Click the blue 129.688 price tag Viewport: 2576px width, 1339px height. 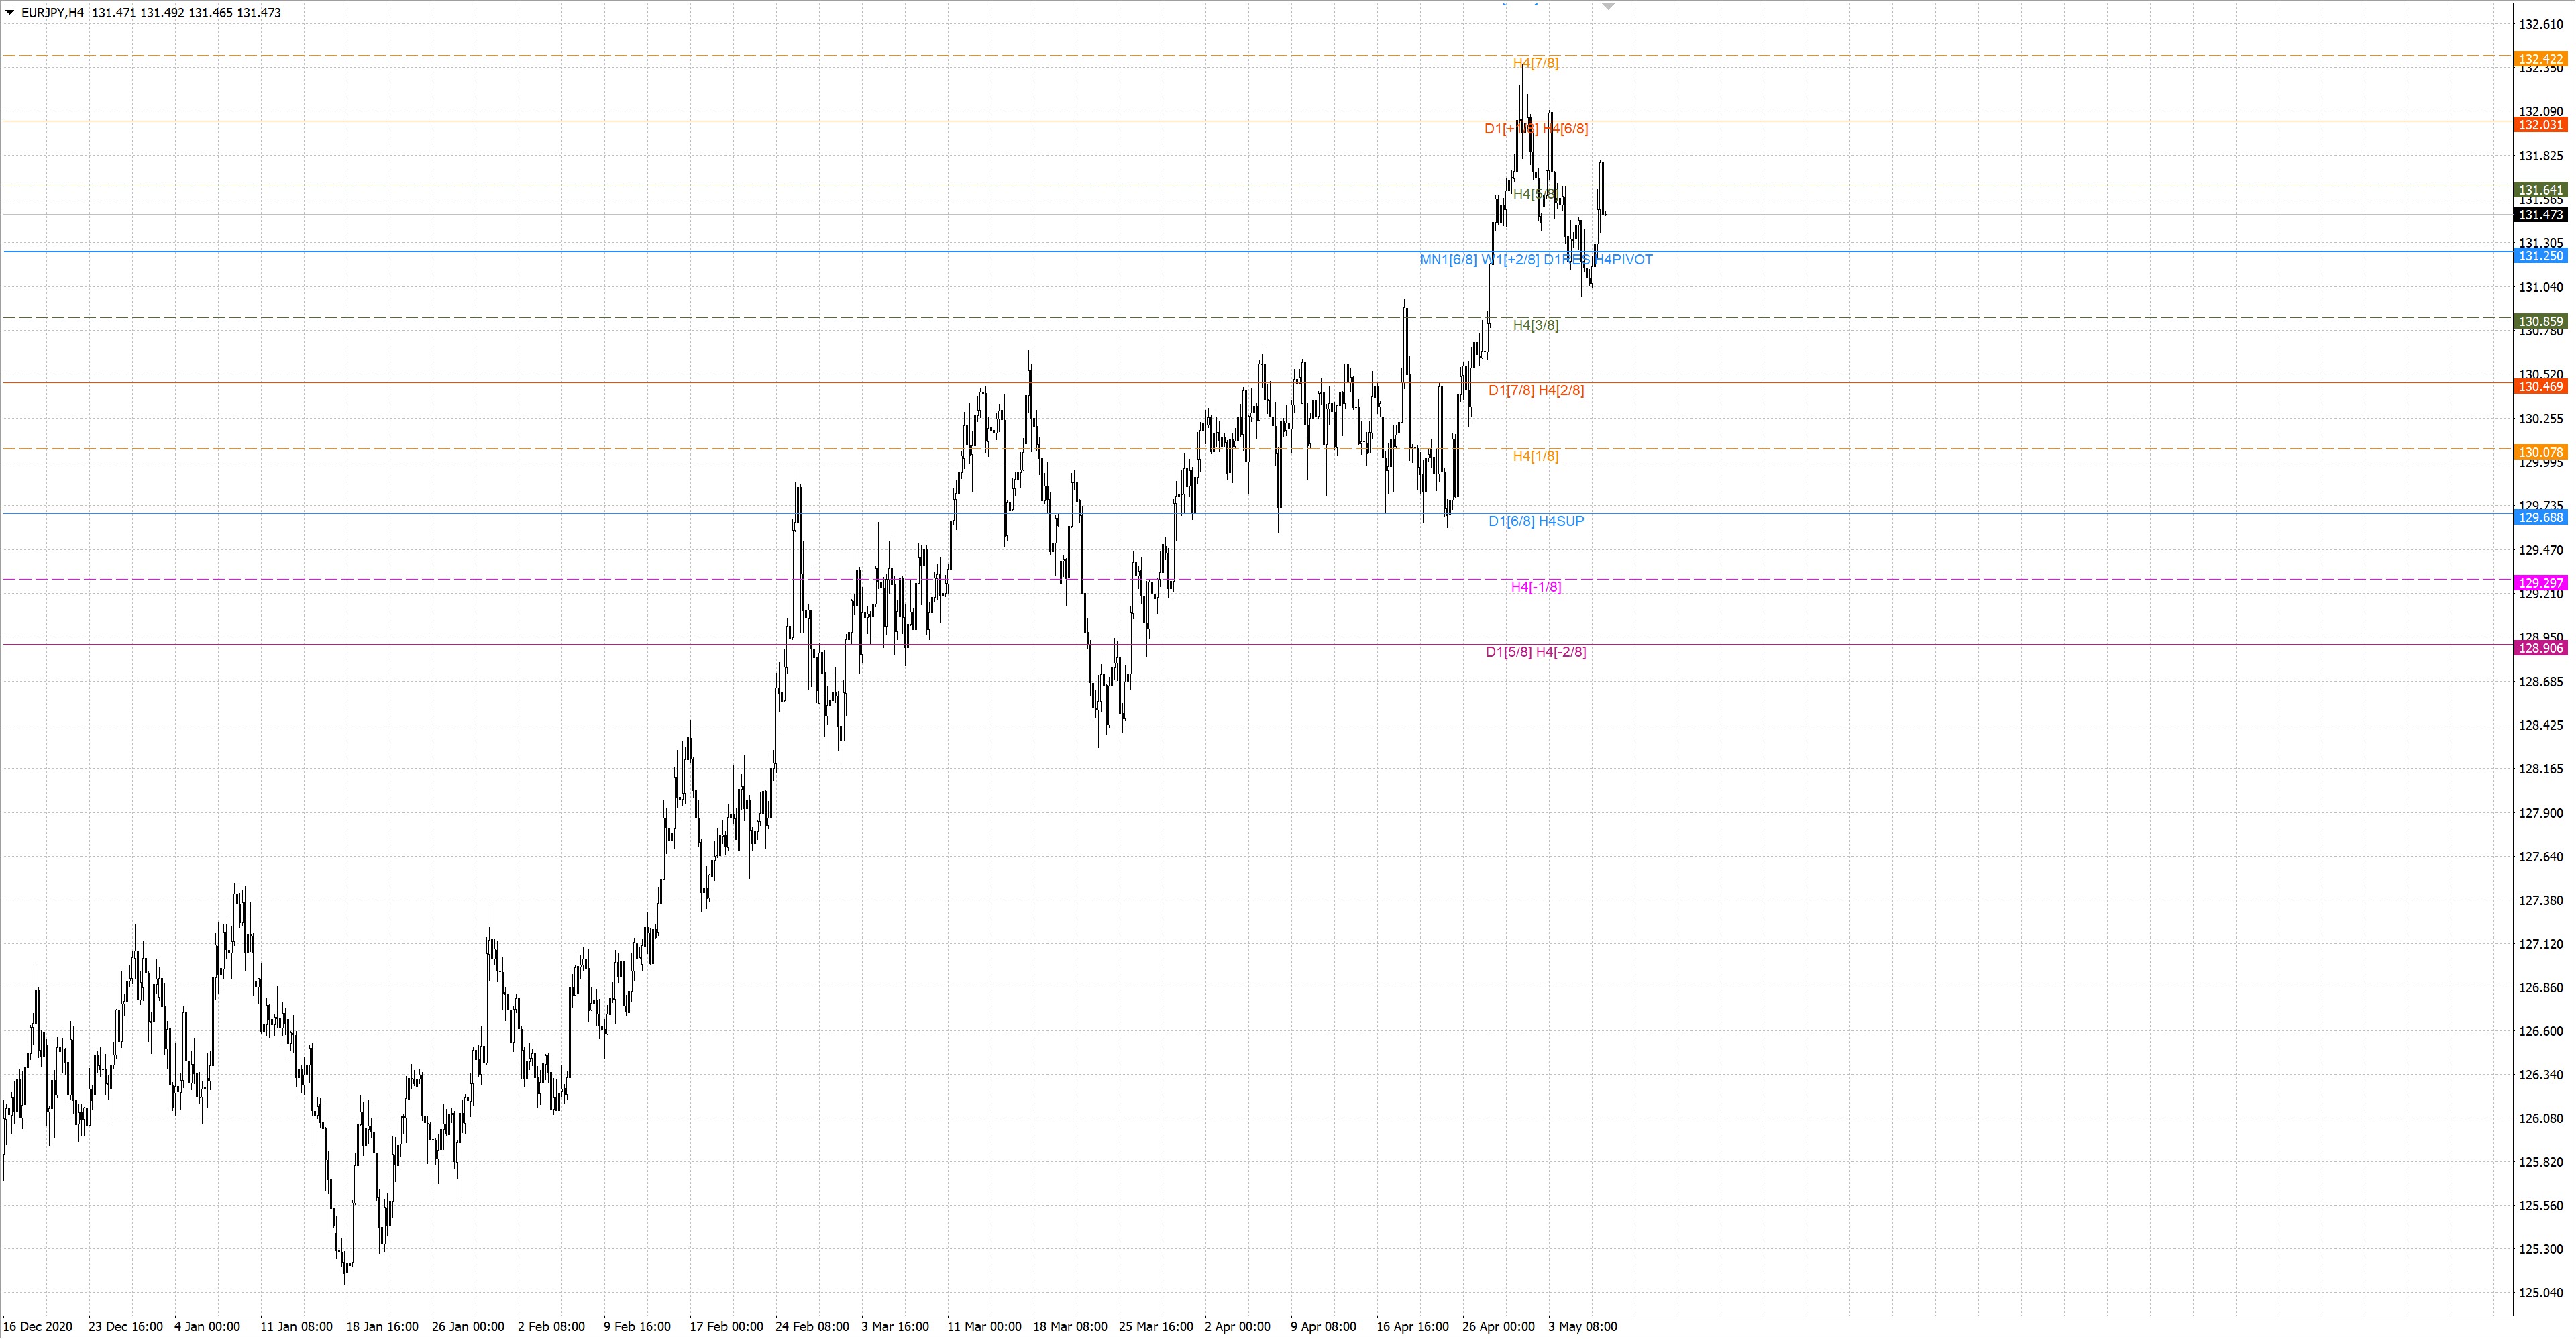click(2540, 517)
